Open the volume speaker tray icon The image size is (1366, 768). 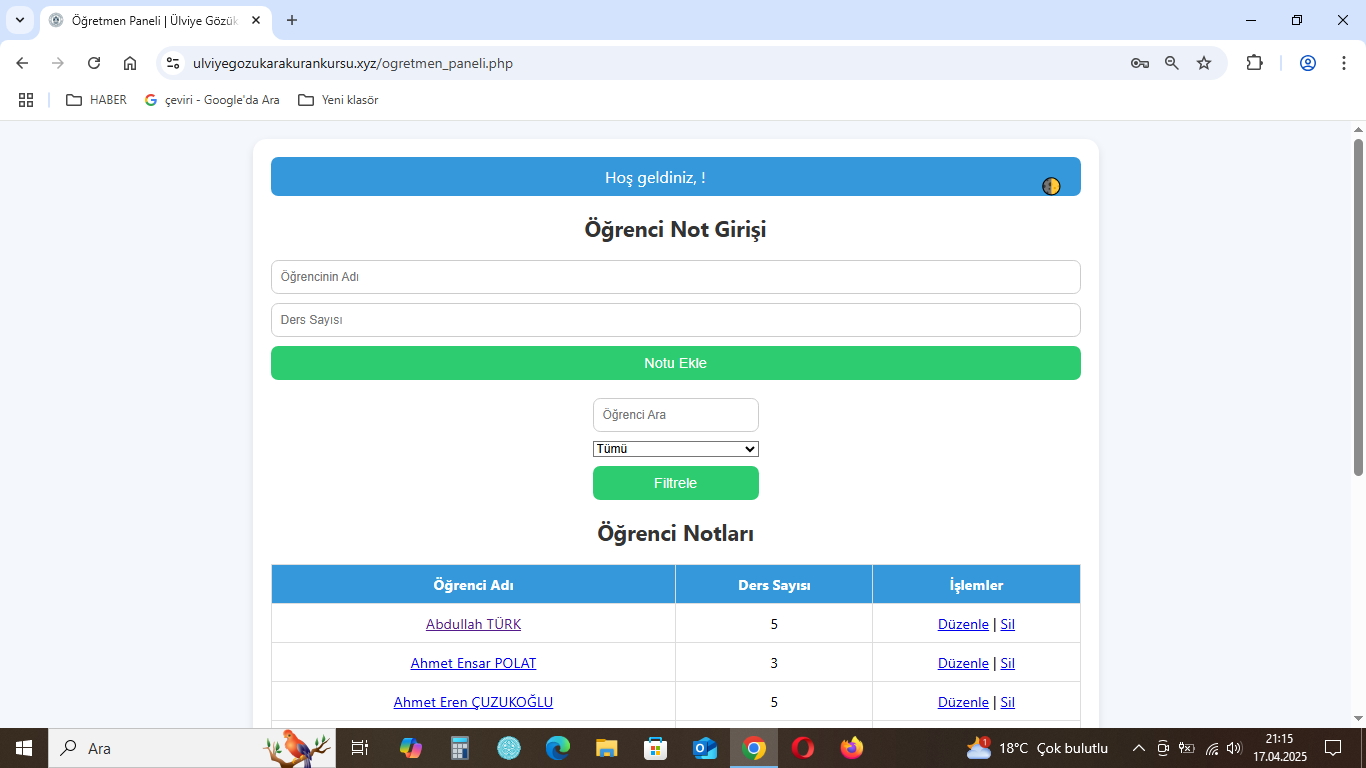(x=1234, y=748)
